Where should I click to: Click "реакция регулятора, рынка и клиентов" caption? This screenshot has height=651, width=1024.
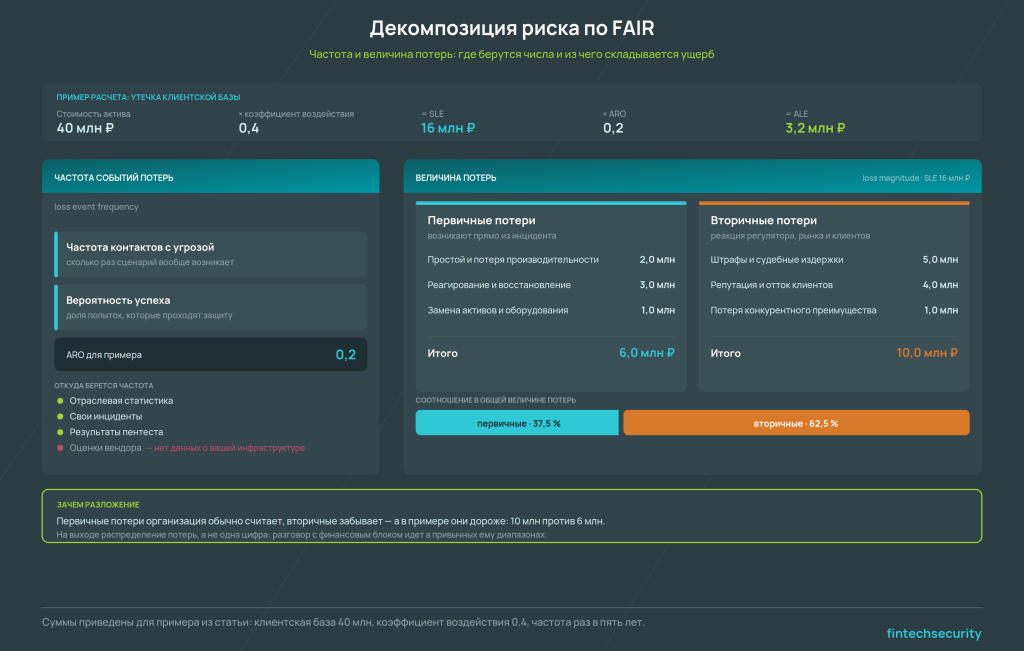(790, 236)
